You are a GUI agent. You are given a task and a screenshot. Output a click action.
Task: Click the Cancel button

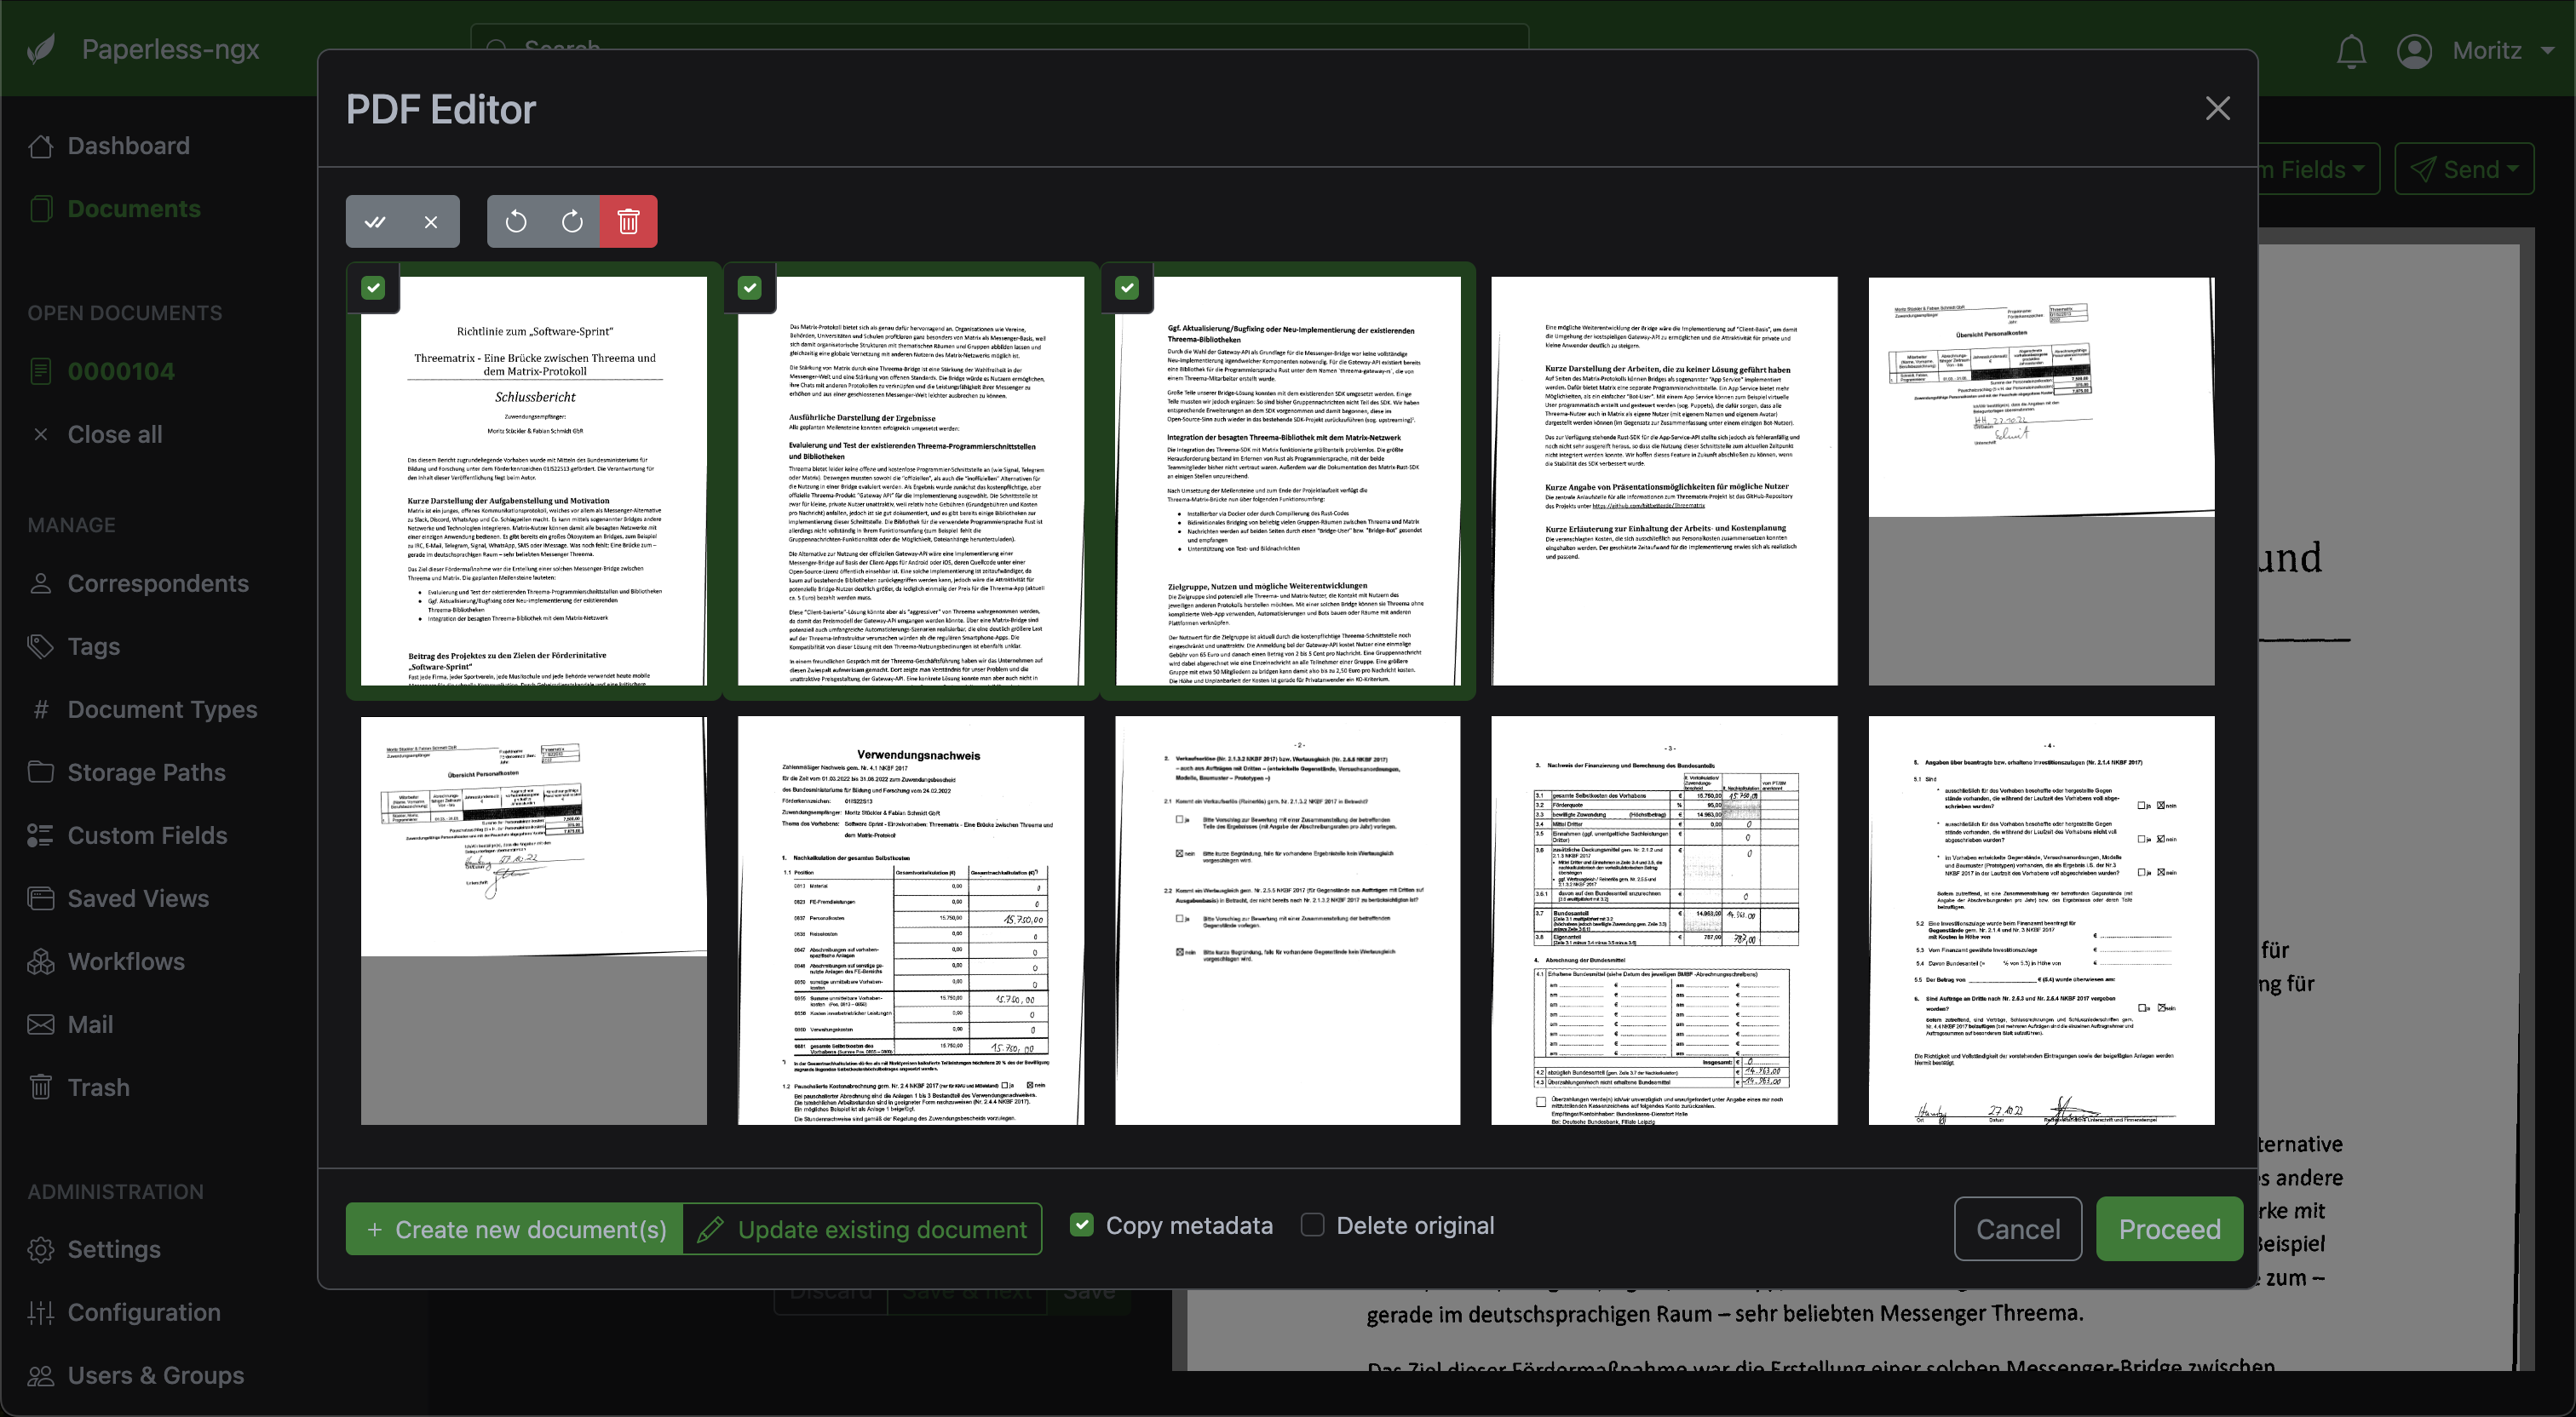2018,1229
